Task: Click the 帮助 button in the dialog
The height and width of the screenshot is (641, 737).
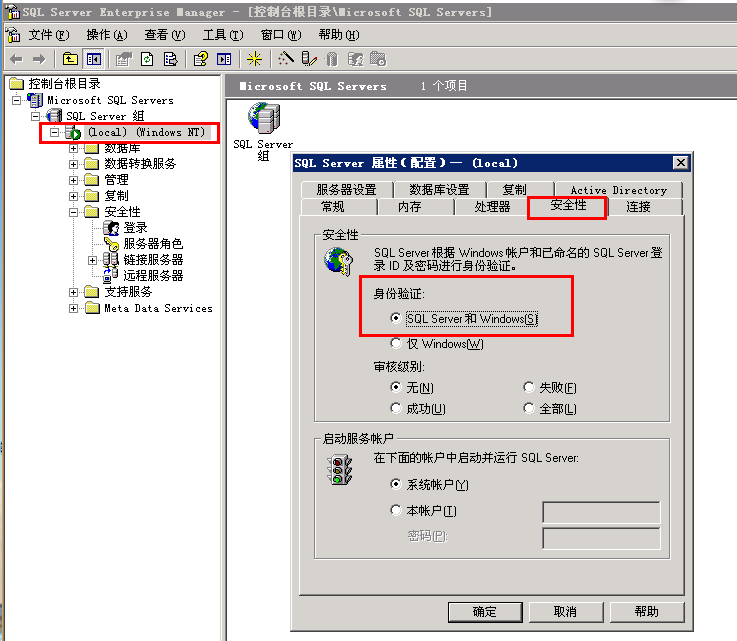Action: click(x=647, y=612)
